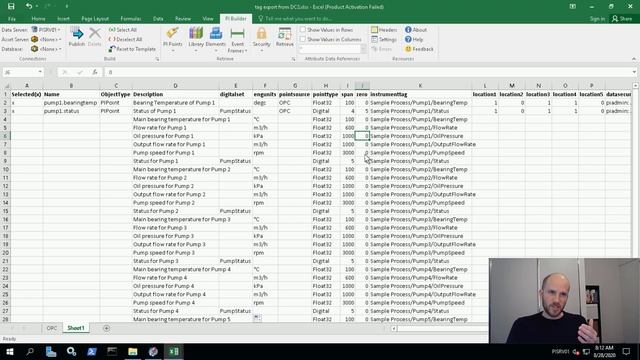Switch to the Page Layout tab
640x360 pixels.
[95, 19]
